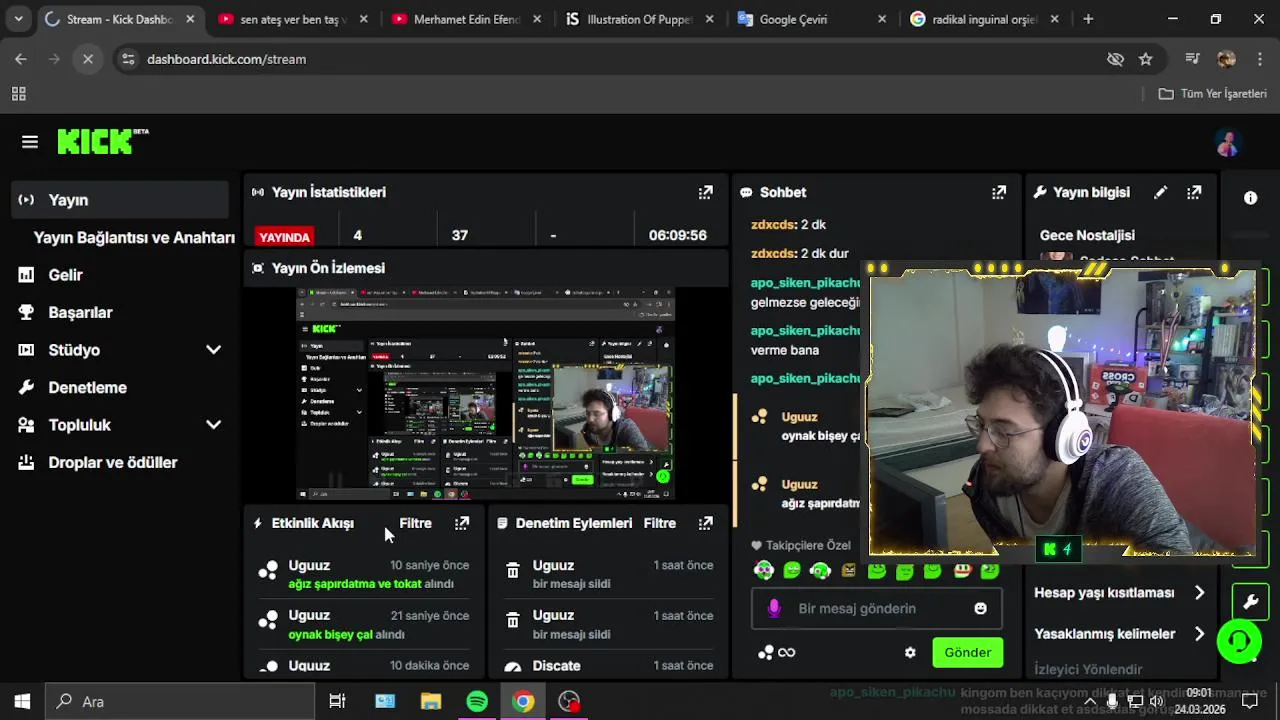Viewport: 1280px width, 720px height.
Task: Select the first headphone emote under Takipçilere Özel
Action: tap(764, 571)
